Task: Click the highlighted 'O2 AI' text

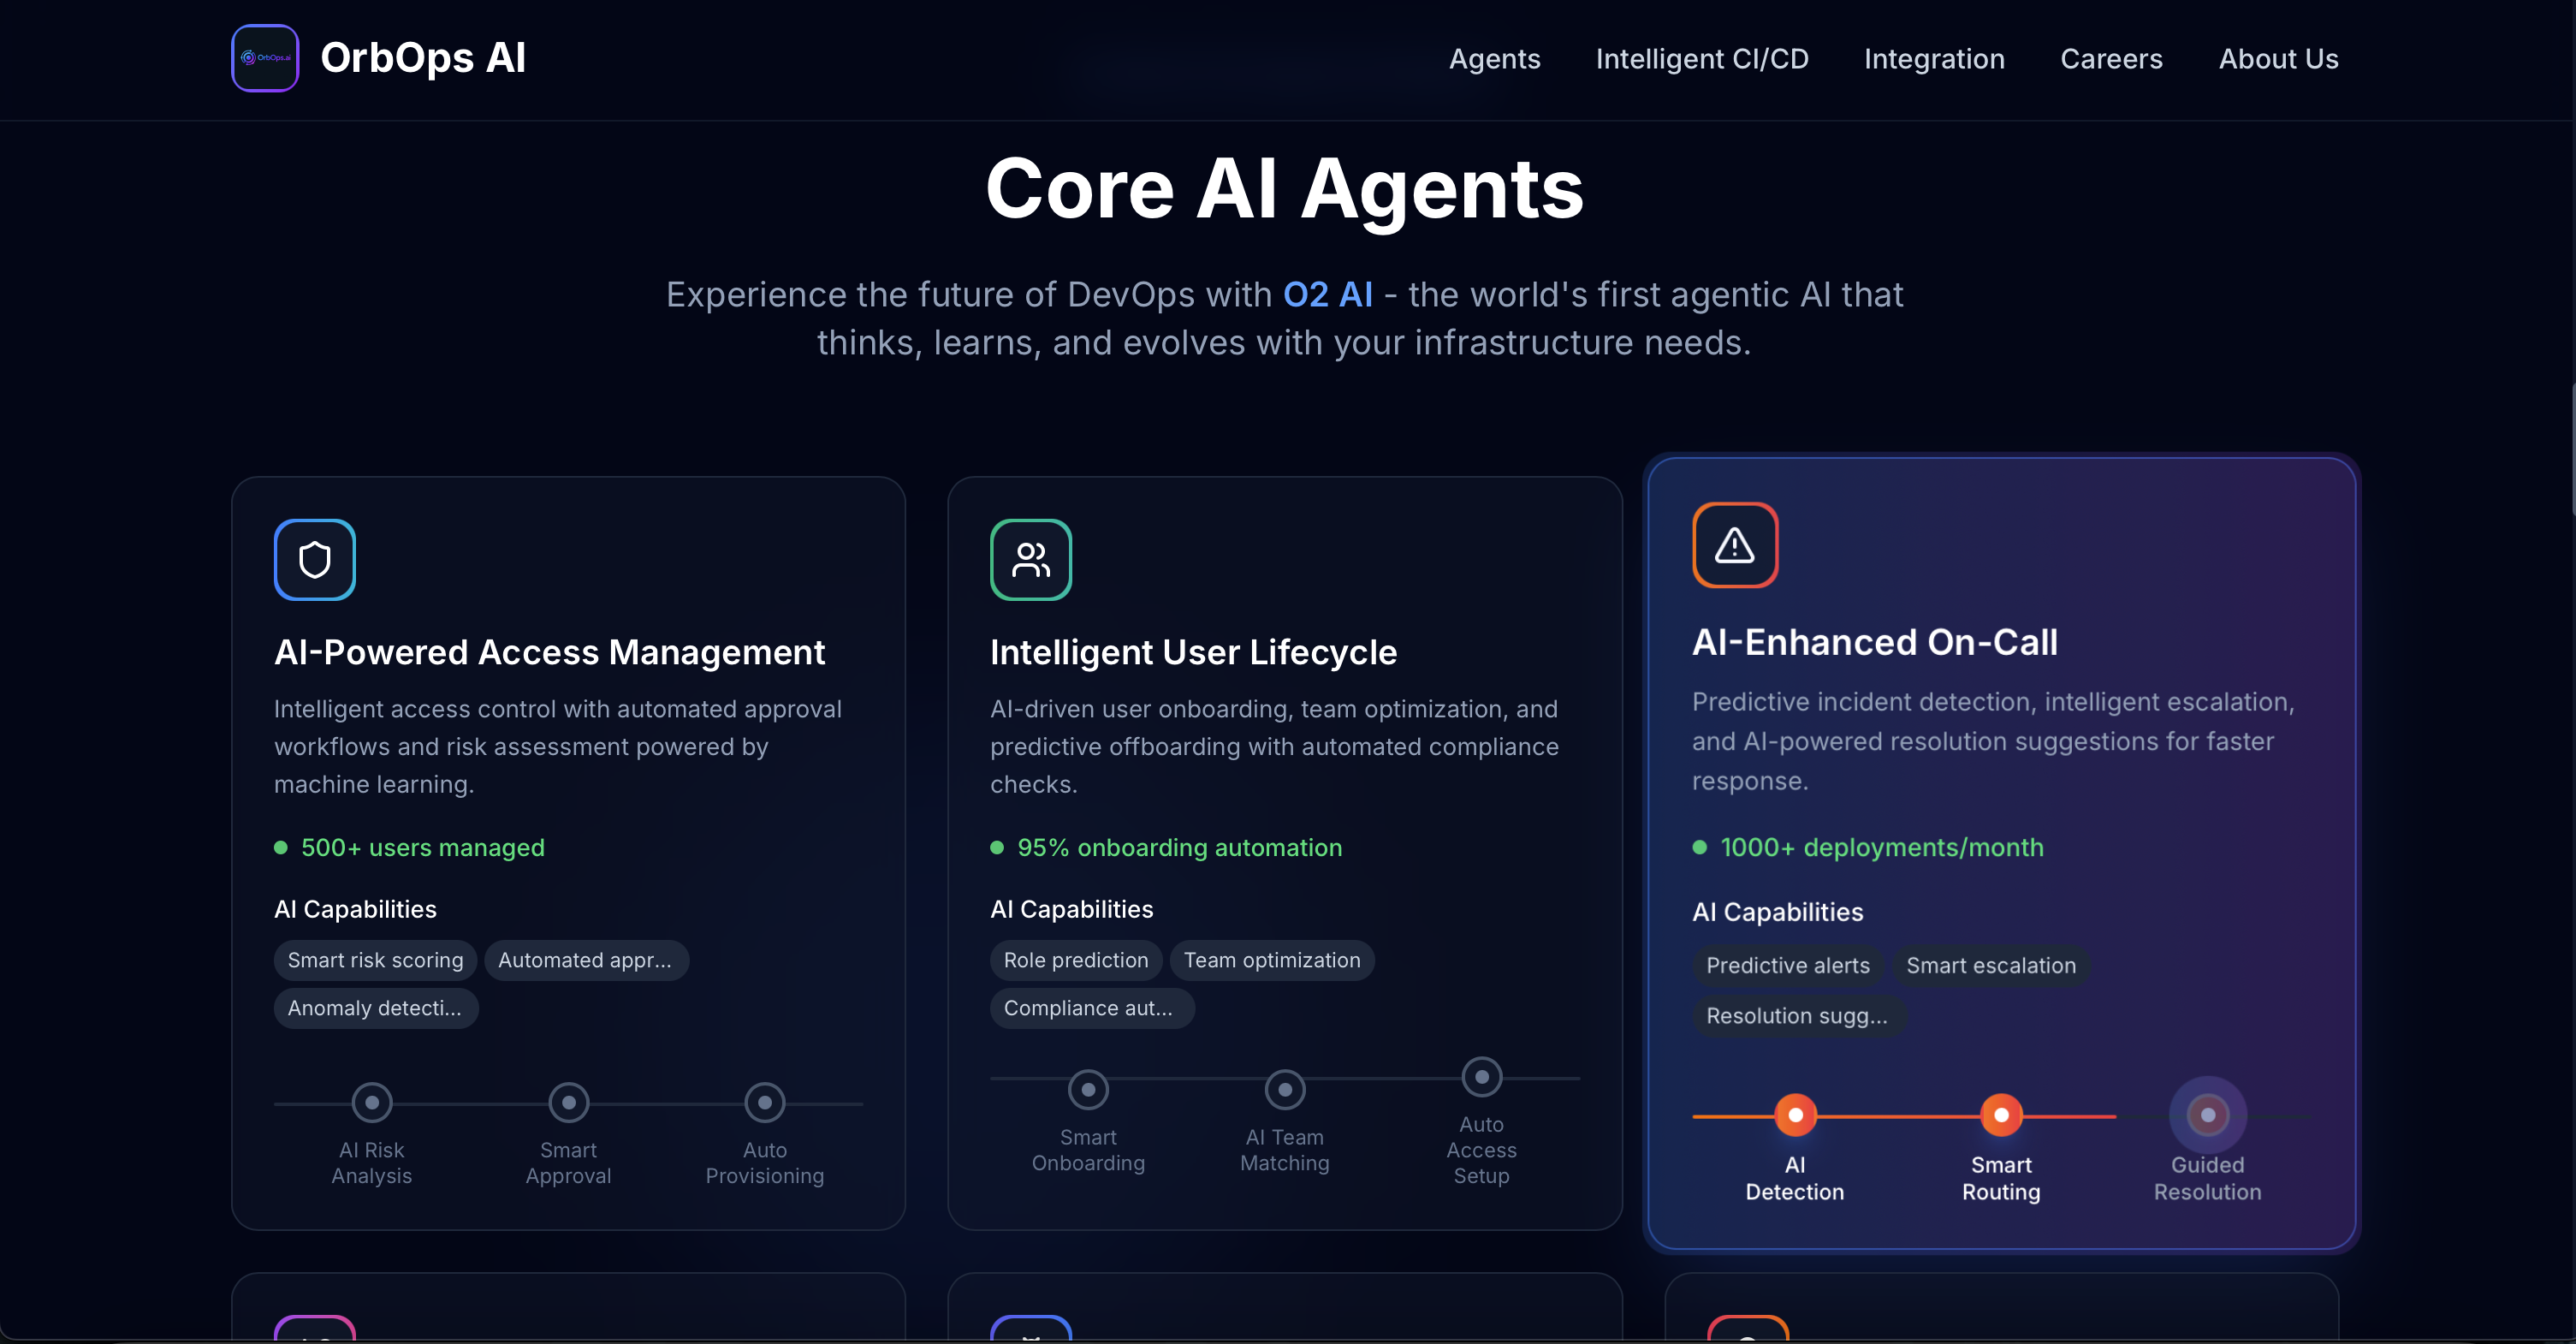Action: (1328, 295)
